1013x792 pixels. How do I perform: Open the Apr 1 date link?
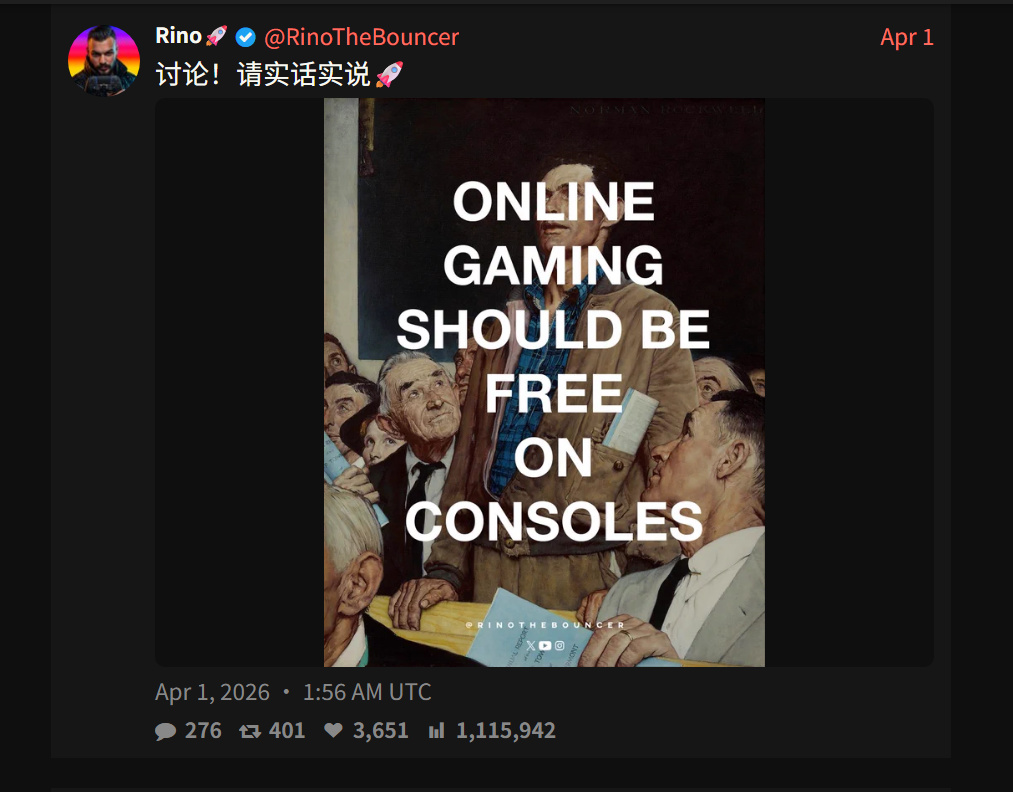(906, 37)
